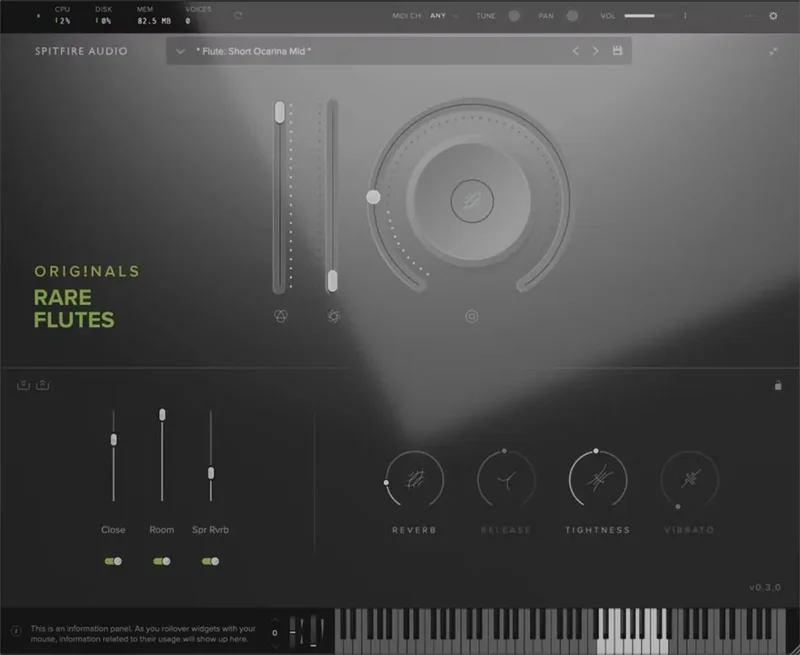Click the PAN knob in top bar
Viewport: 800px width, 655px height.
pos(572,16)
